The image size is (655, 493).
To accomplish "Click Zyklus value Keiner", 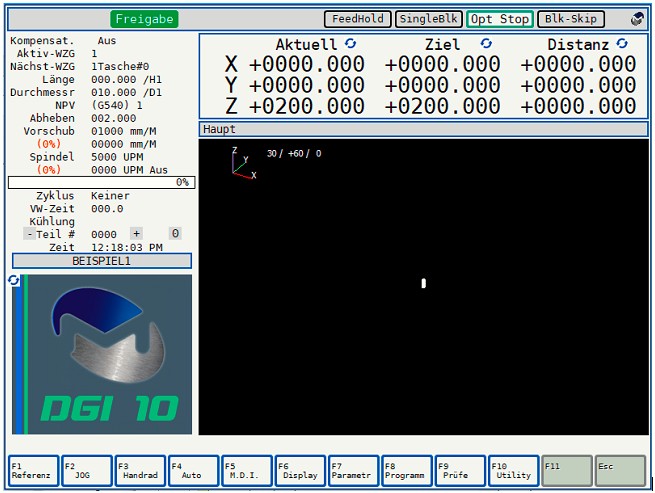I will pyautogui.click(x=110, y=196).
